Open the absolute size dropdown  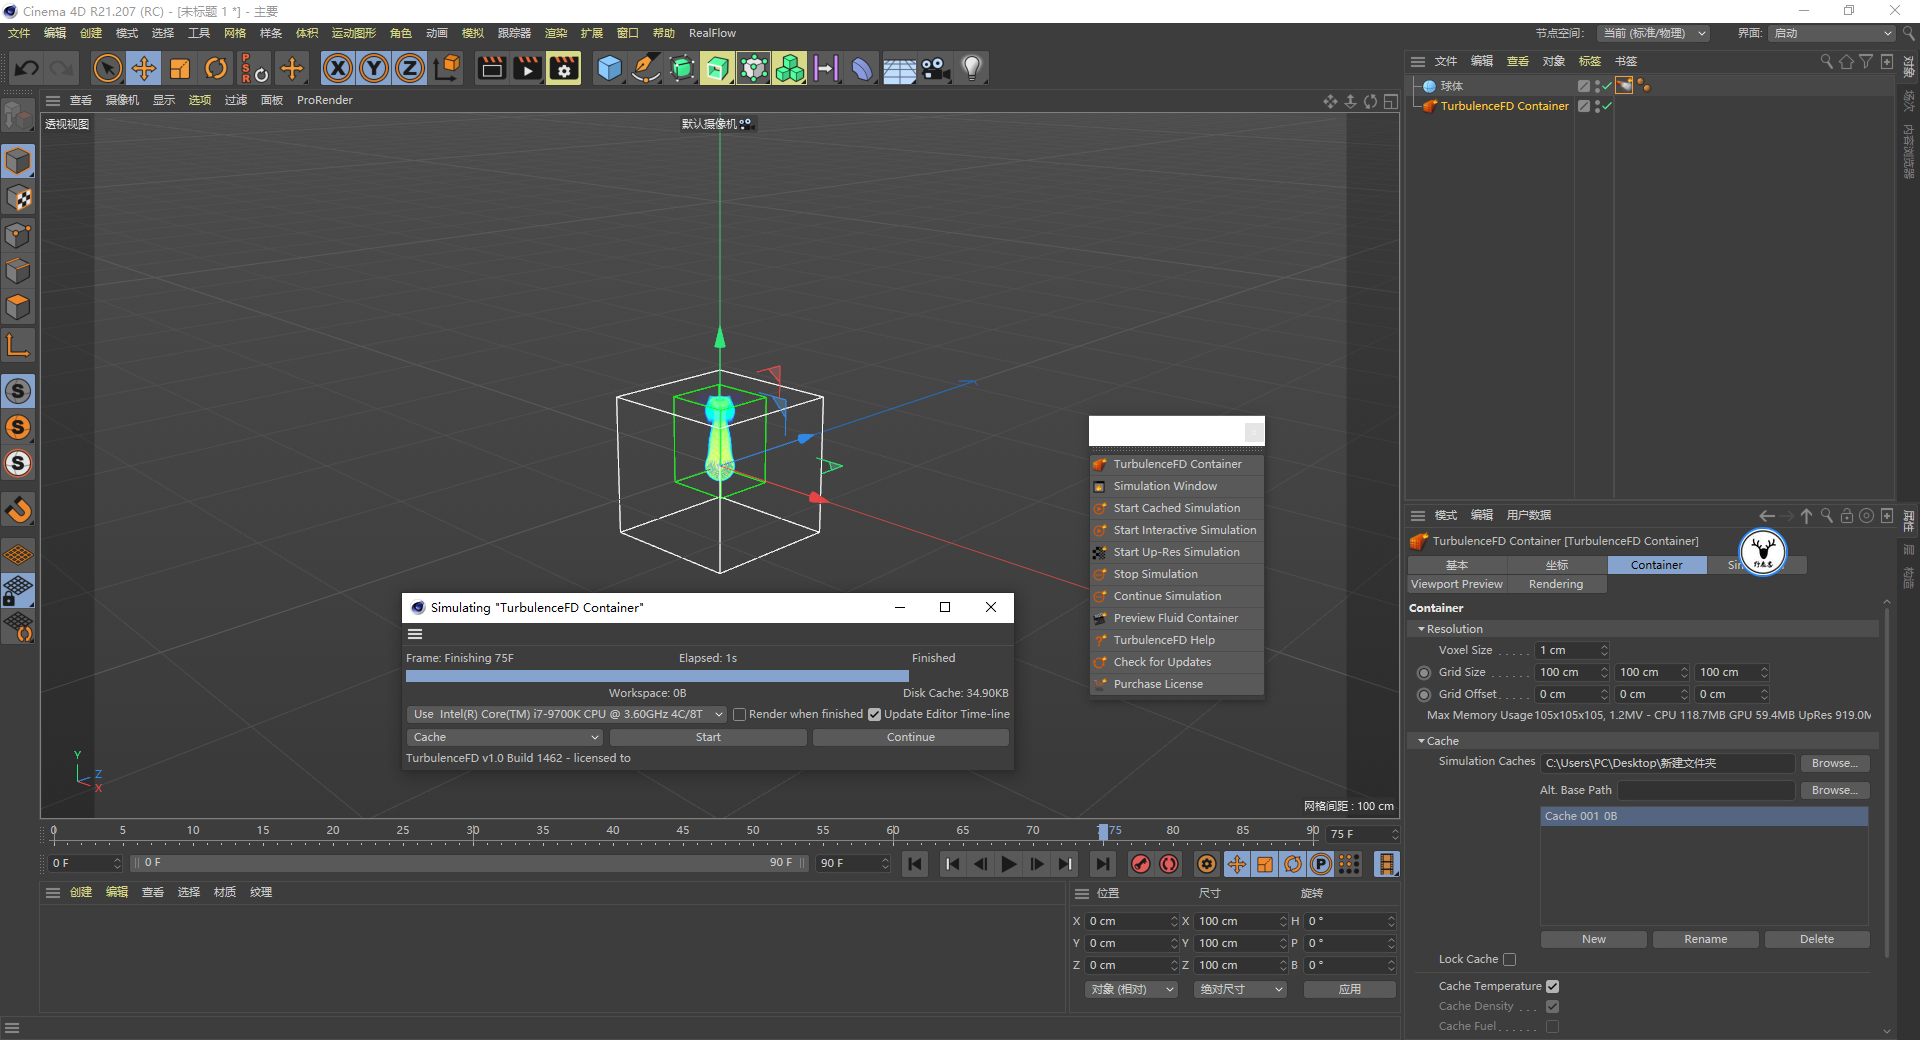click(1240, 989)
